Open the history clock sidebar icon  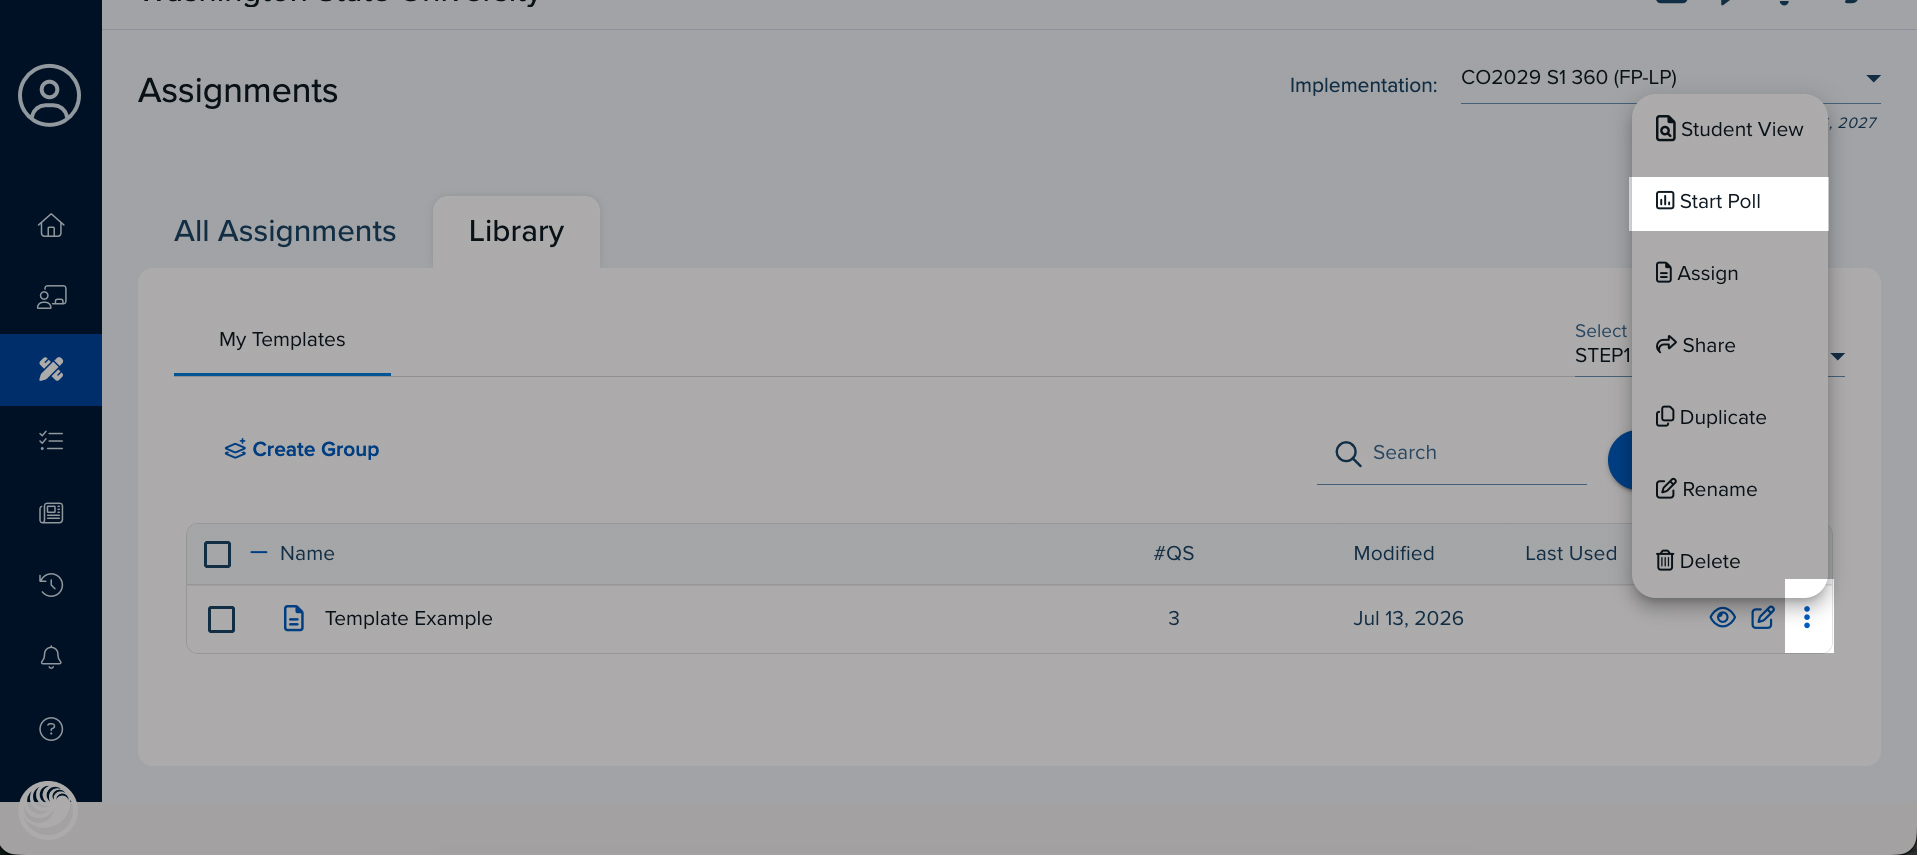pos(51,585)
